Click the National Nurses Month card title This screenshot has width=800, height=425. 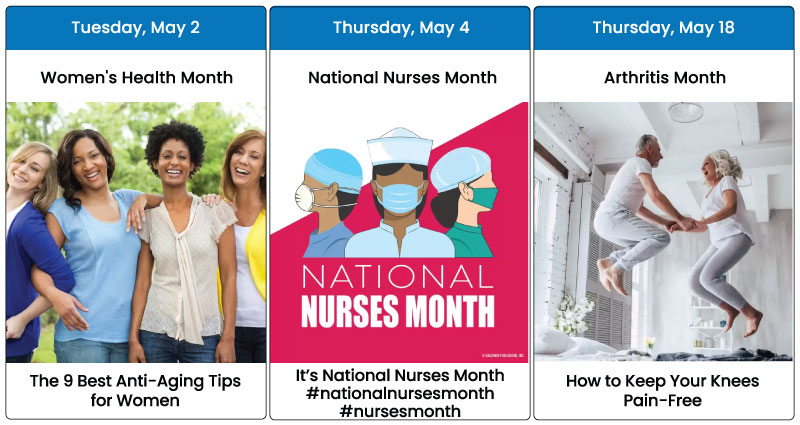click(x=402, y=78)
